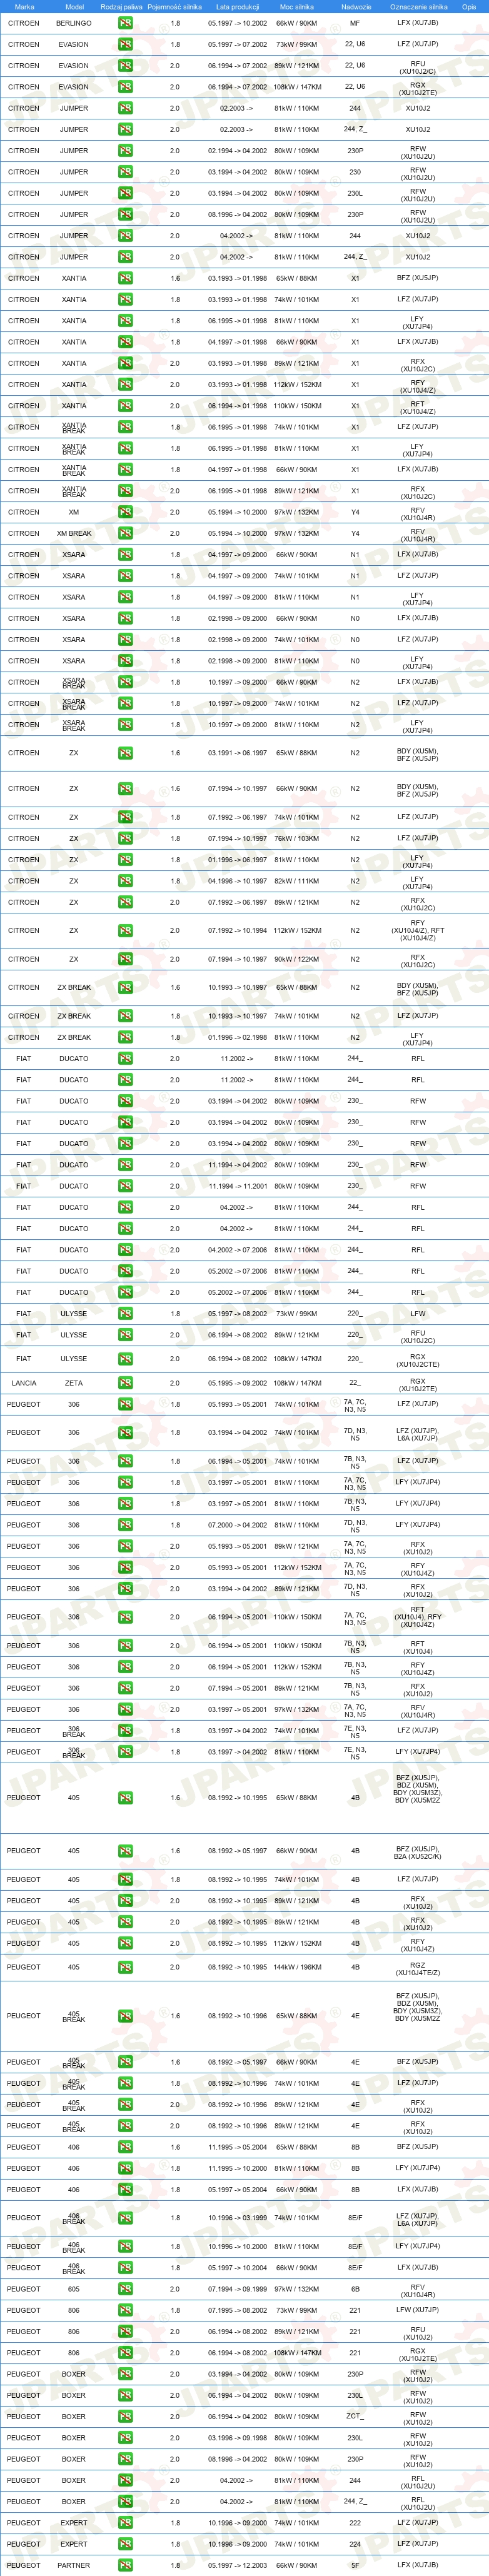Click the 6B body code in 605 row
489x2576 pixels.
point(355,2289)
